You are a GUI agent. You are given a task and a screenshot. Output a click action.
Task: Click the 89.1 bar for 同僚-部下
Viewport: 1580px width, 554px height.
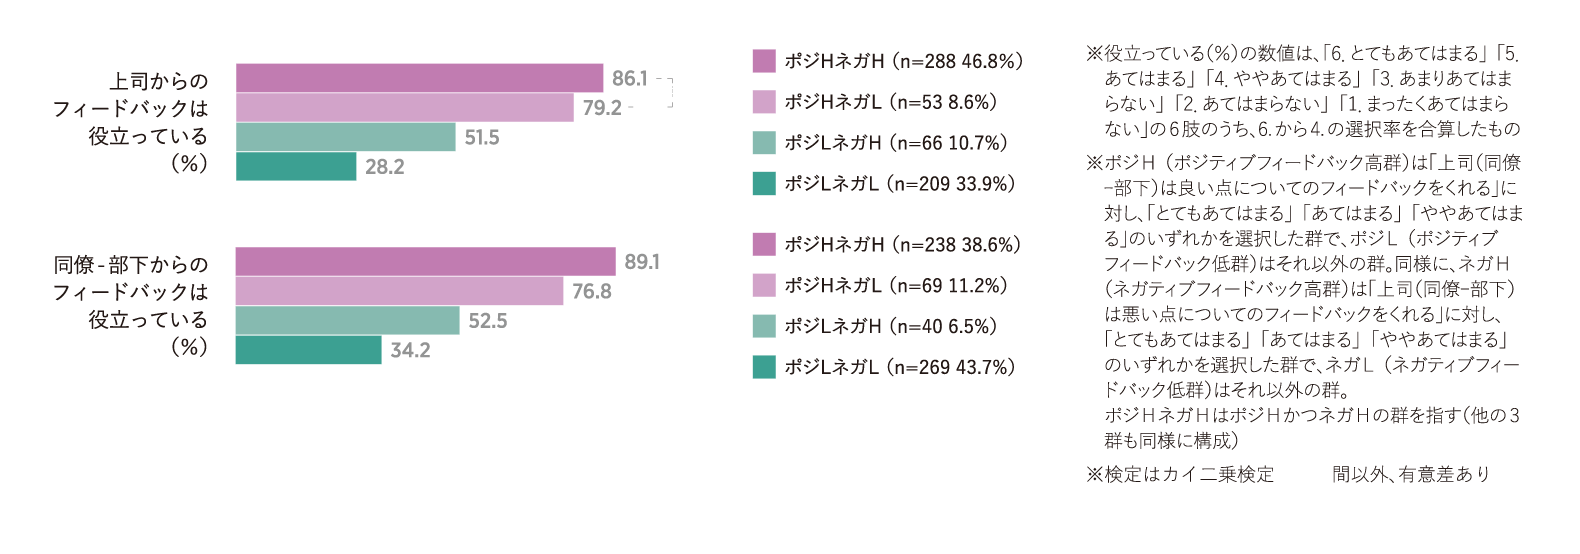(x=426, y=261)
